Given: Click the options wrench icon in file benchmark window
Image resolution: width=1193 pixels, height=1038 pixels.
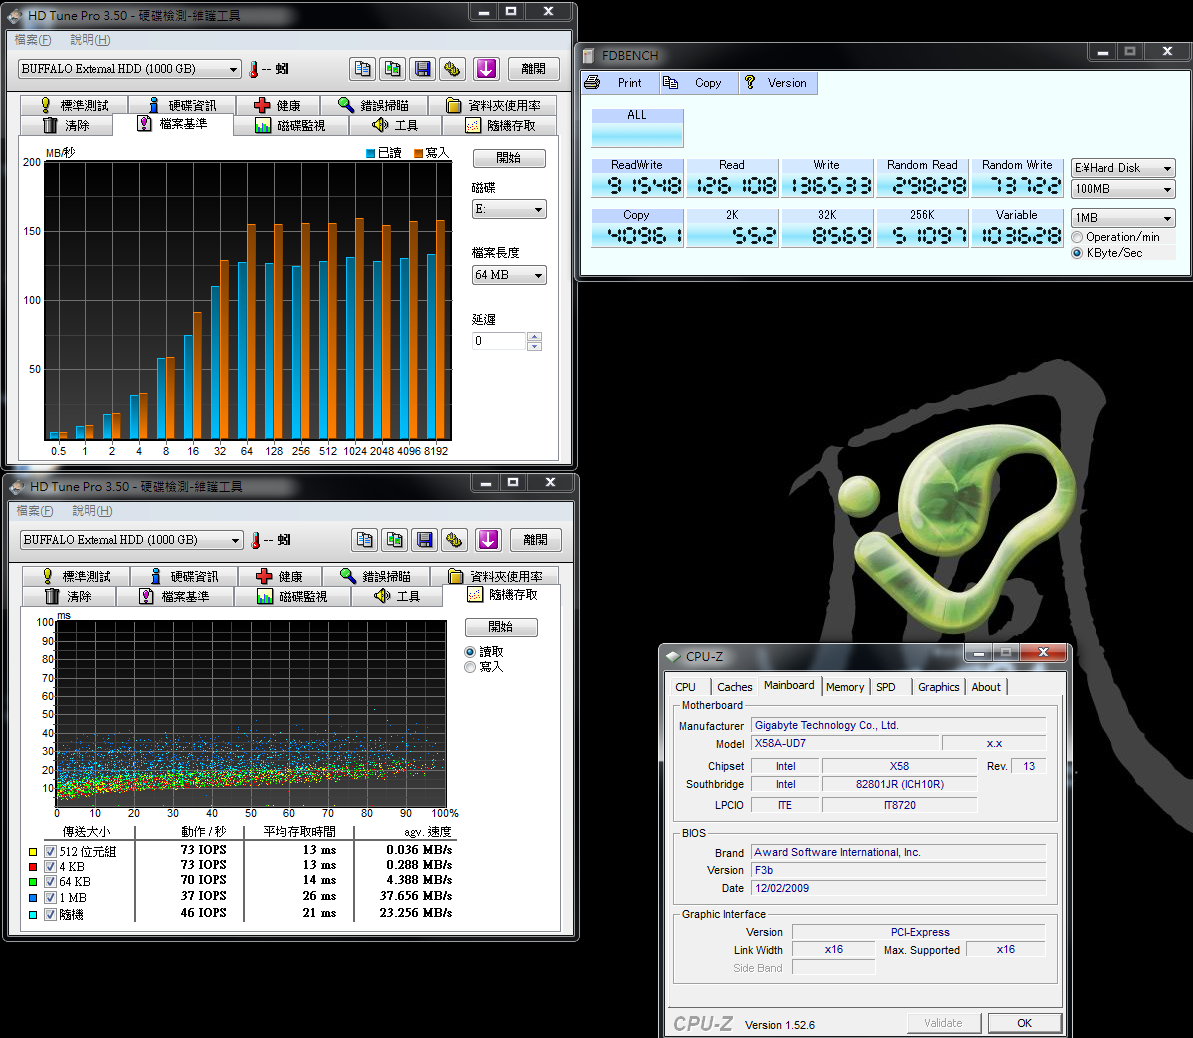Looking at the screenshot, I should point(453,69).
